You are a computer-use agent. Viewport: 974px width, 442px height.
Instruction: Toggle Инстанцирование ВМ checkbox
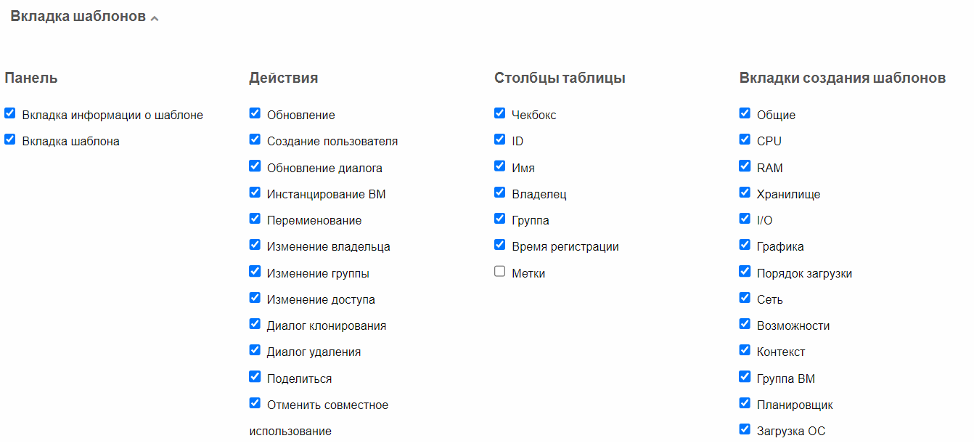(255, 192)
